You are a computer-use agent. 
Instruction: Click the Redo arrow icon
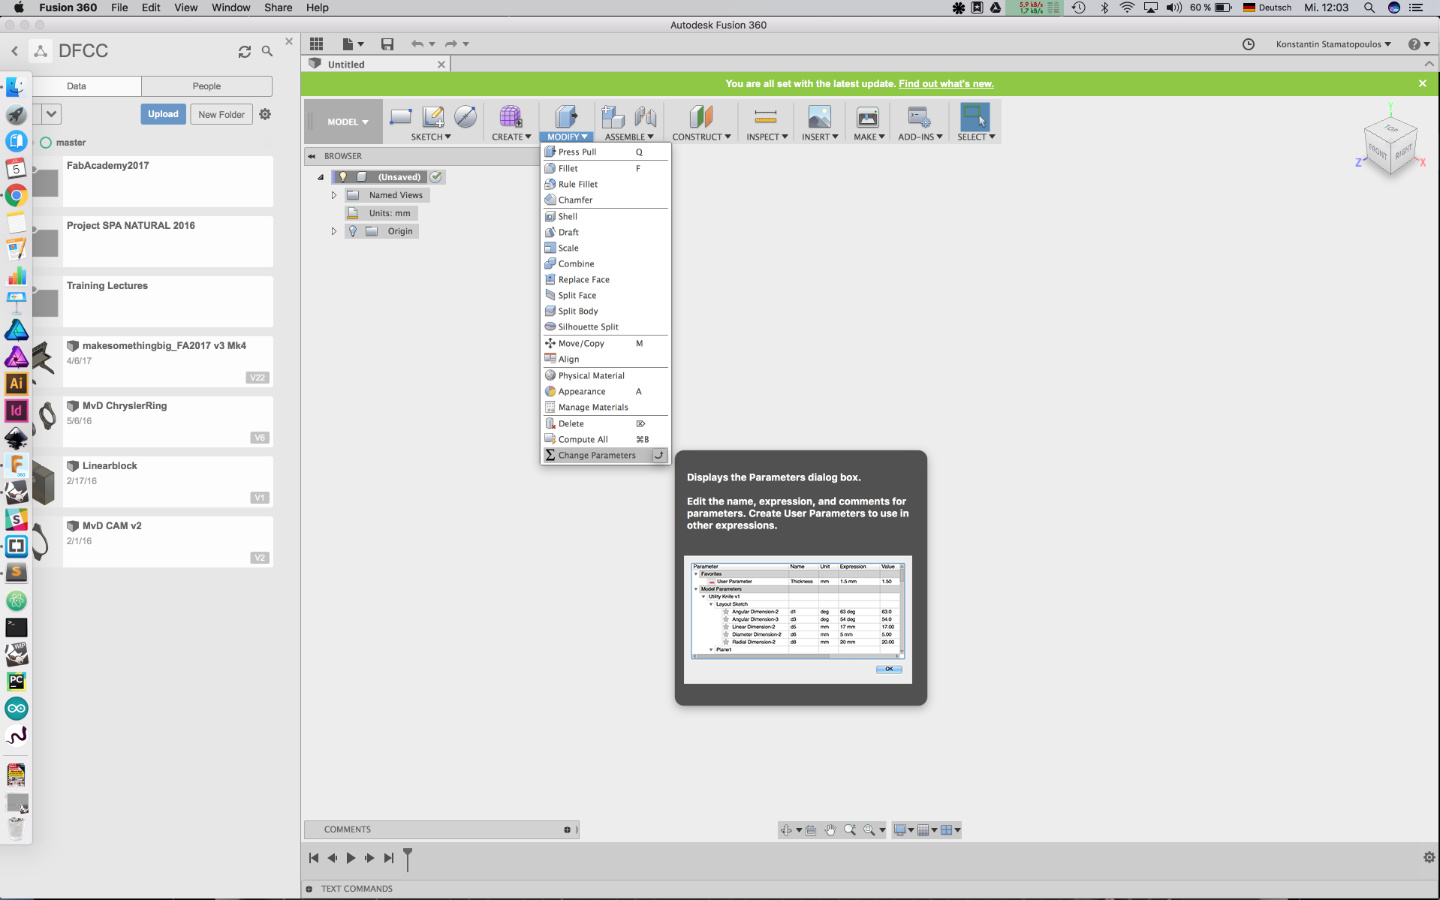click(451, 44)
